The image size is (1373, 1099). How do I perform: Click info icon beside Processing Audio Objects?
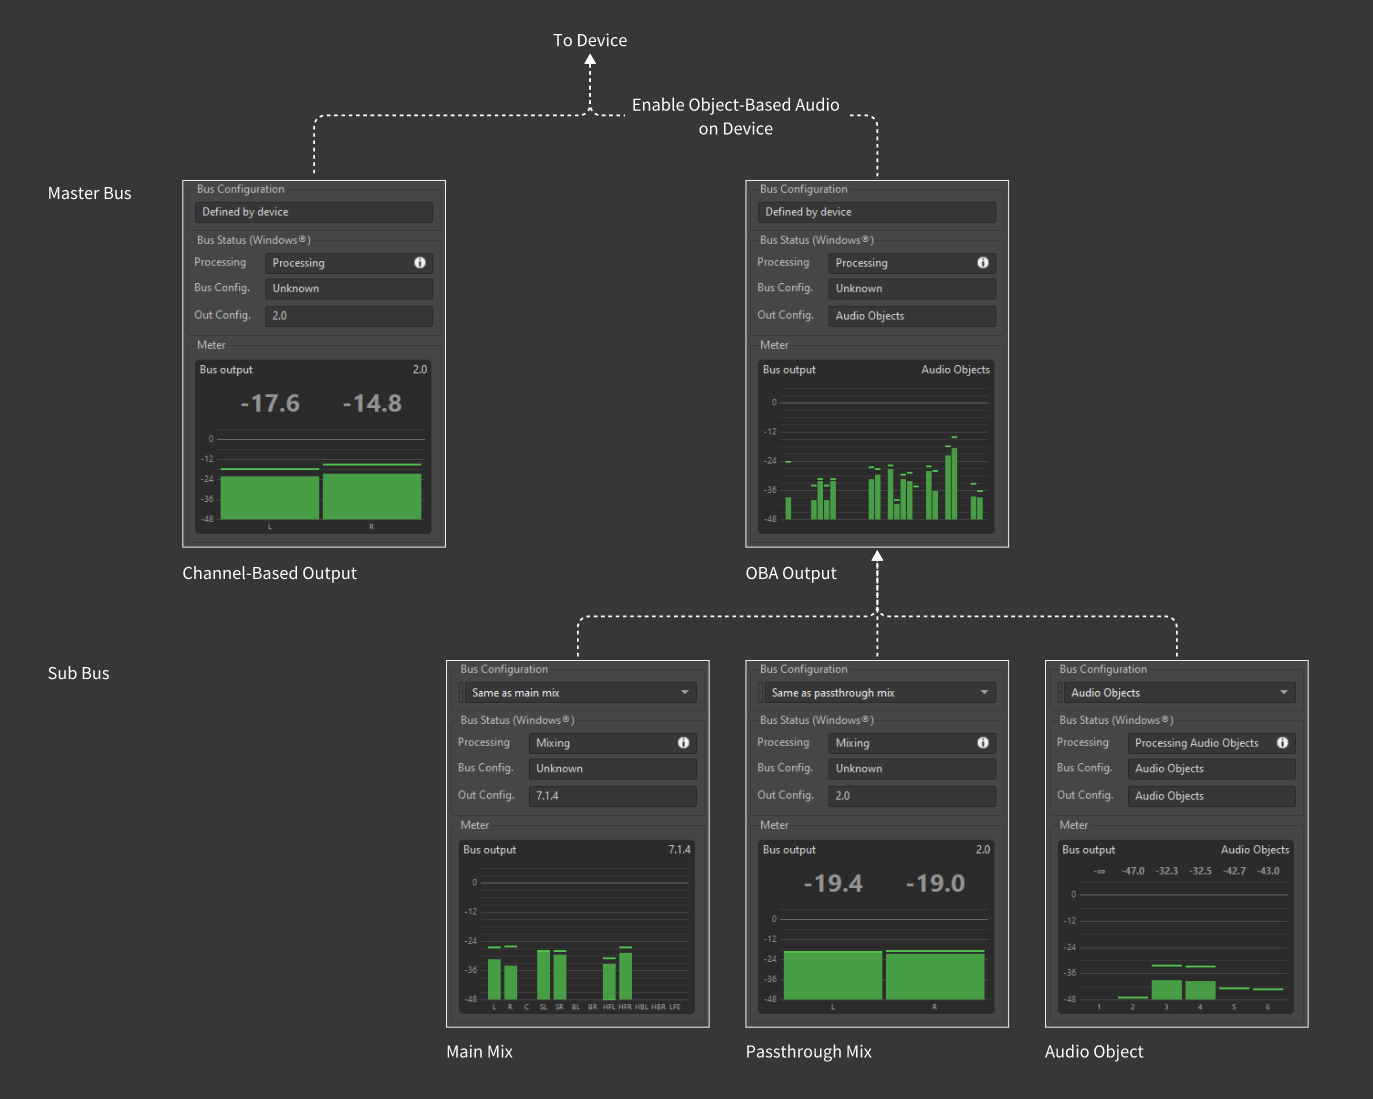click(1282, 743)
